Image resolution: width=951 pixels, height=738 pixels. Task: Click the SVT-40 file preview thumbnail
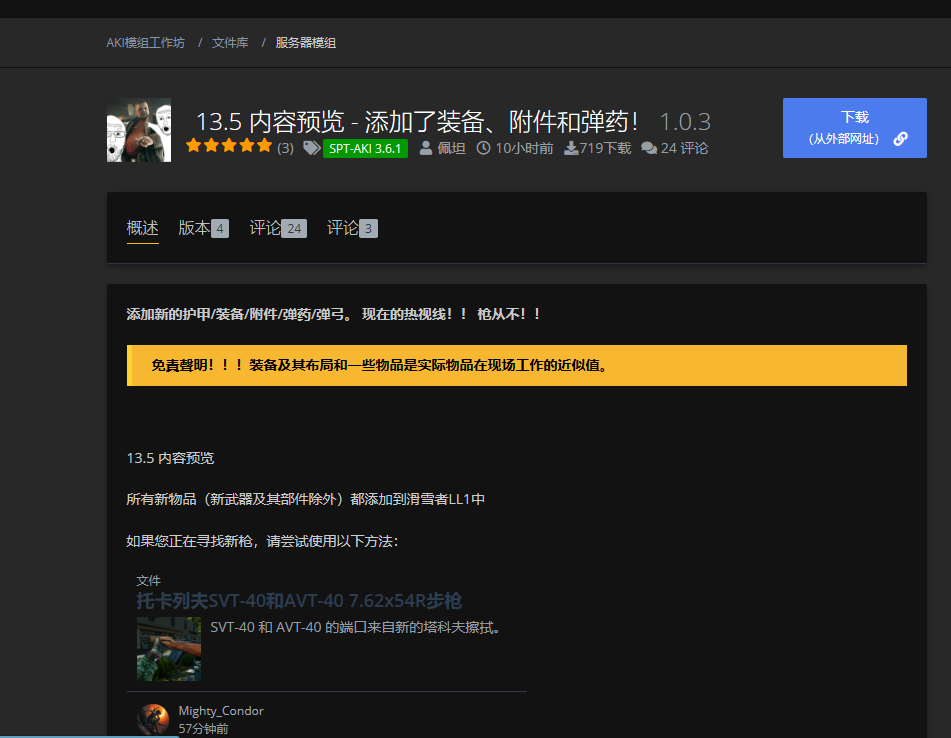169,648
